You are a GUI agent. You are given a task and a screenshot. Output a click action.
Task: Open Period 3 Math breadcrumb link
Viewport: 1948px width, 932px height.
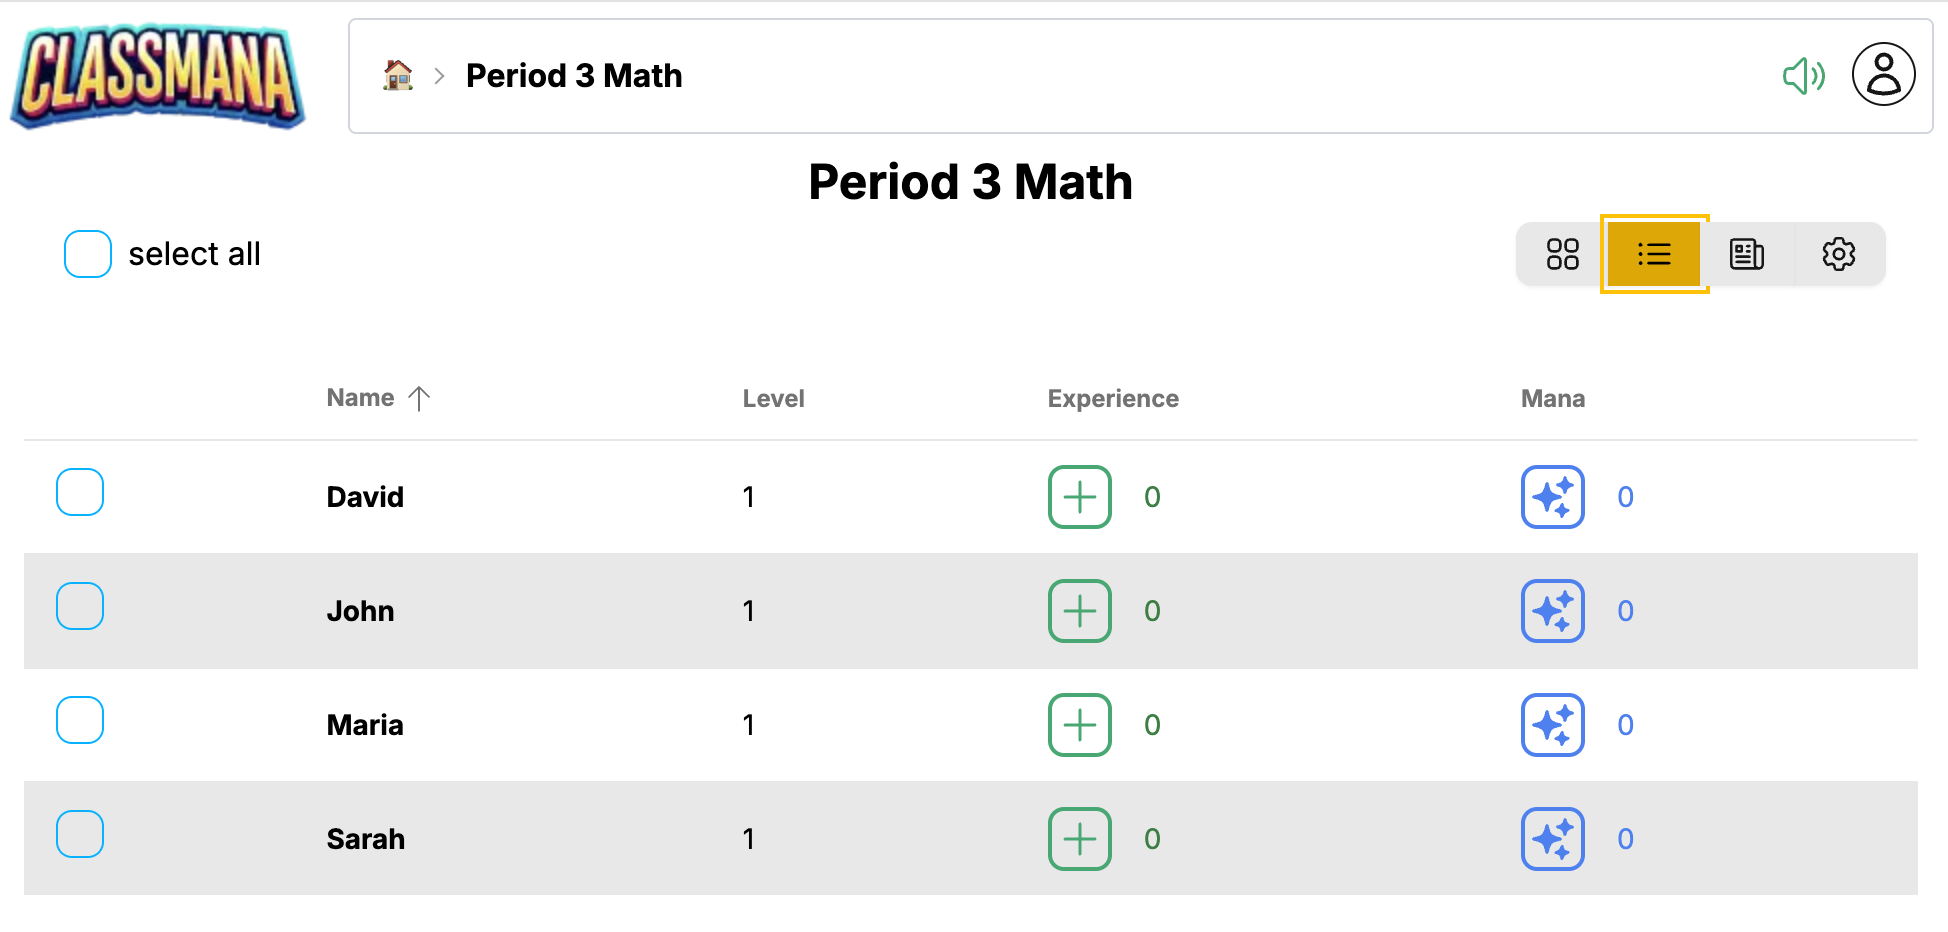[574, 76]
